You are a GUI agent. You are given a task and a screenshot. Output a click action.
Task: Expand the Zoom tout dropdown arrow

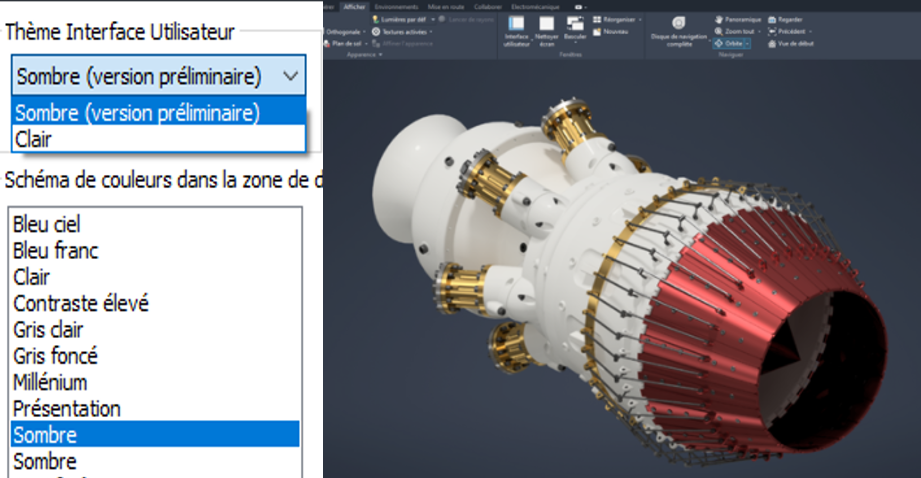(759, 32)
